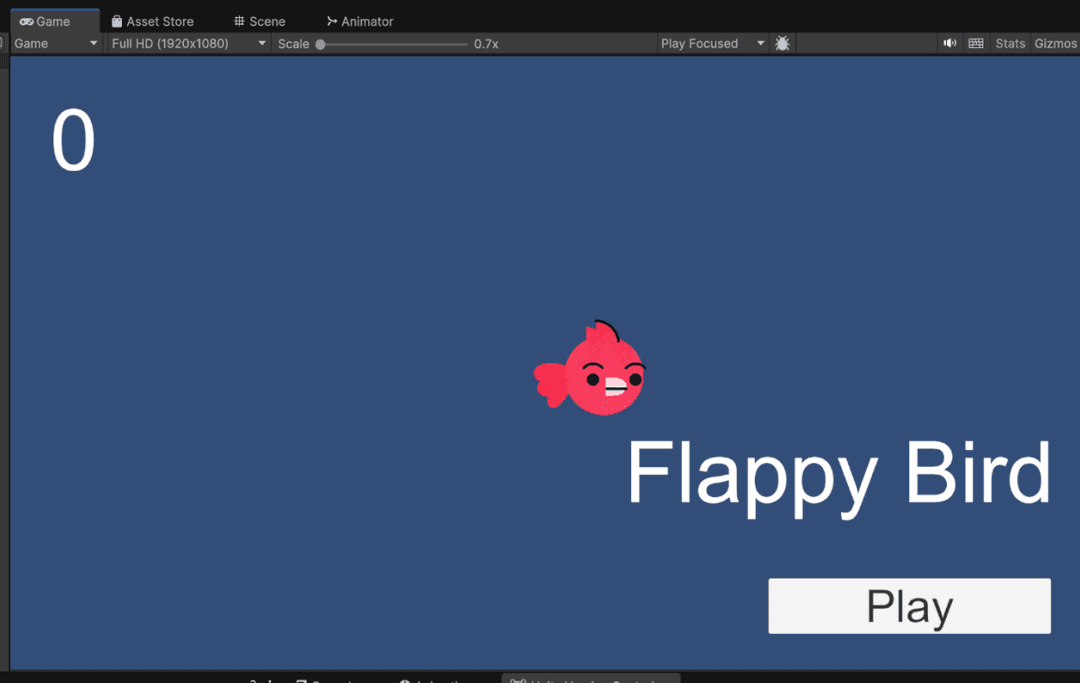The image size is (1080, 683).
Task: Switch to the Animator tab
Action: coord(360,21)
